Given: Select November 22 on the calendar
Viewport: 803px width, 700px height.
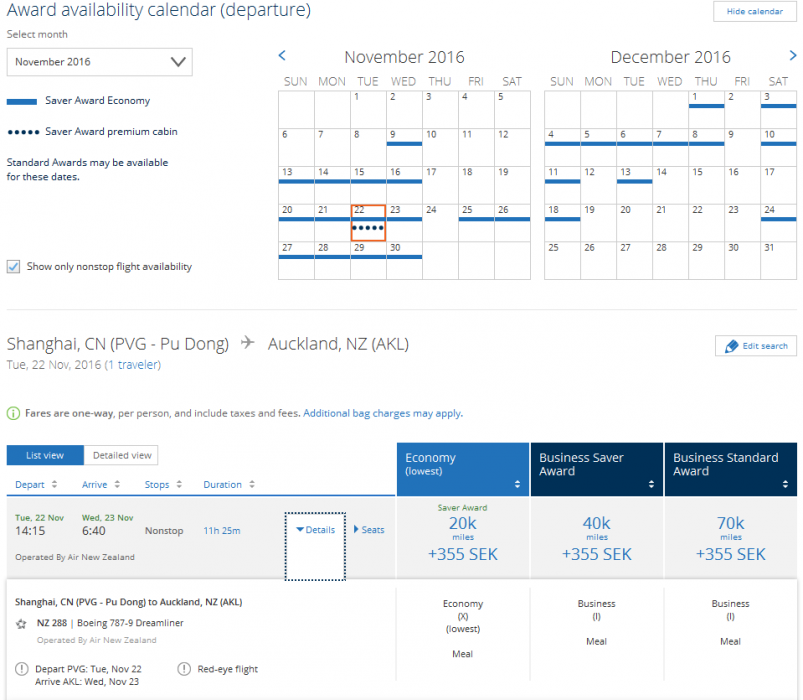Looking at the screenshot, I should pos(368,224).
